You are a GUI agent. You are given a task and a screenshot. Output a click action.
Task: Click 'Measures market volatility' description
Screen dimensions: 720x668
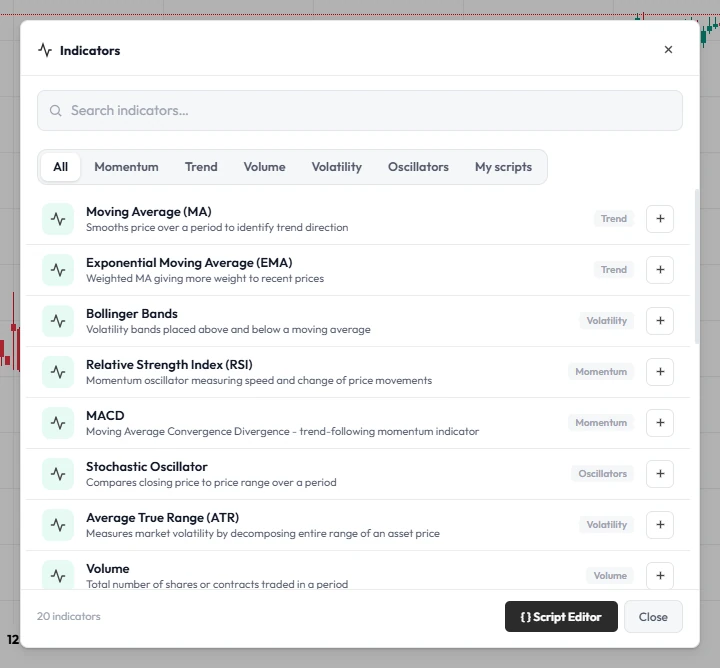[x=263, y=533]
